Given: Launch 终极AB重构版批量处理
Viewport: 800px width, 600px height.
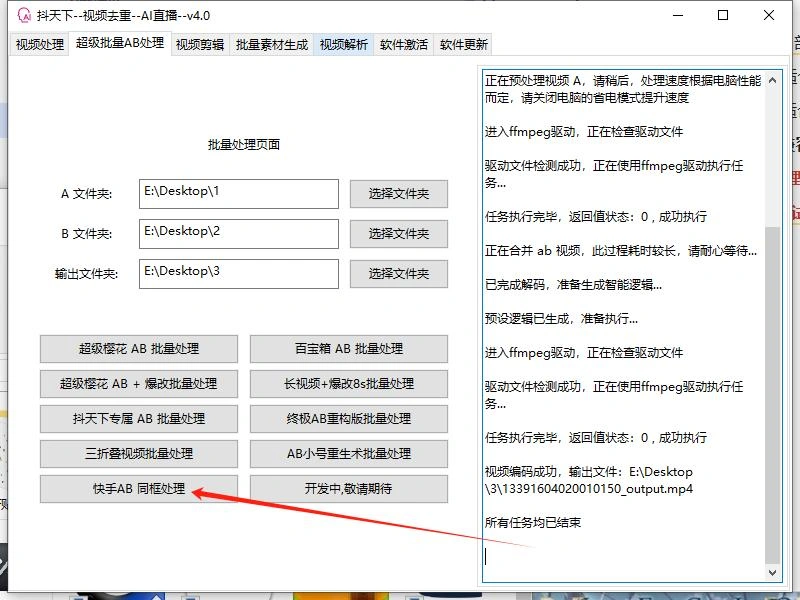Looking at the screenshot, I should (348, 419).
